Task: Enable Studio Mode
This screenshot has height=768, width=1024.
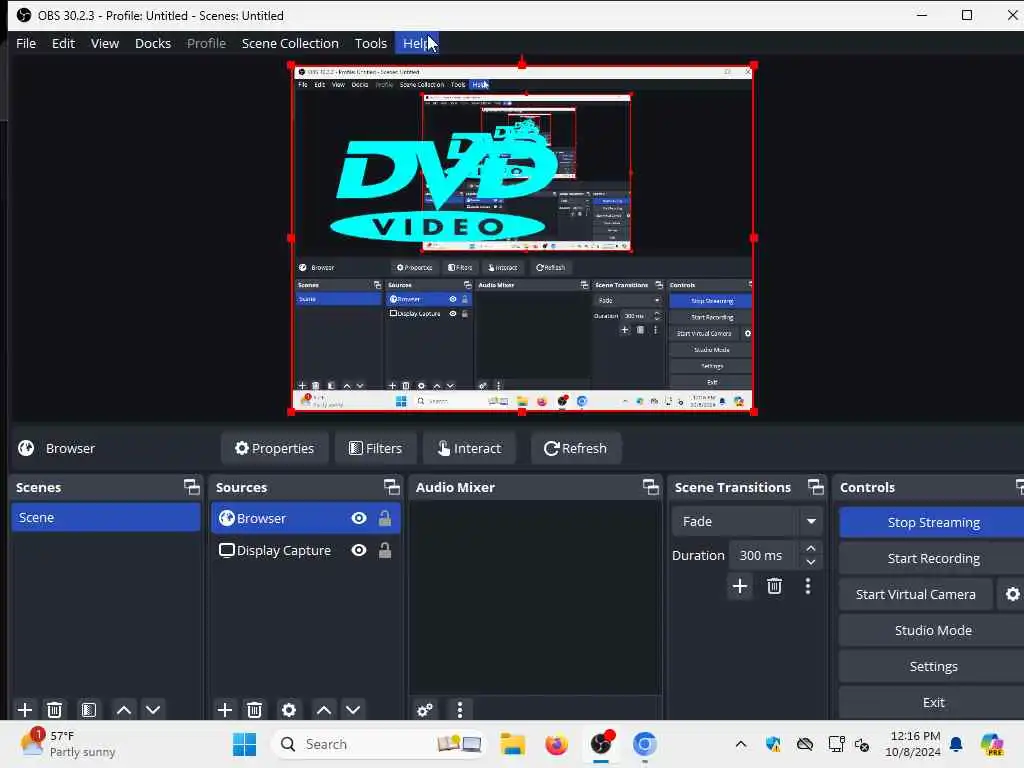Action: coord(933,630)
